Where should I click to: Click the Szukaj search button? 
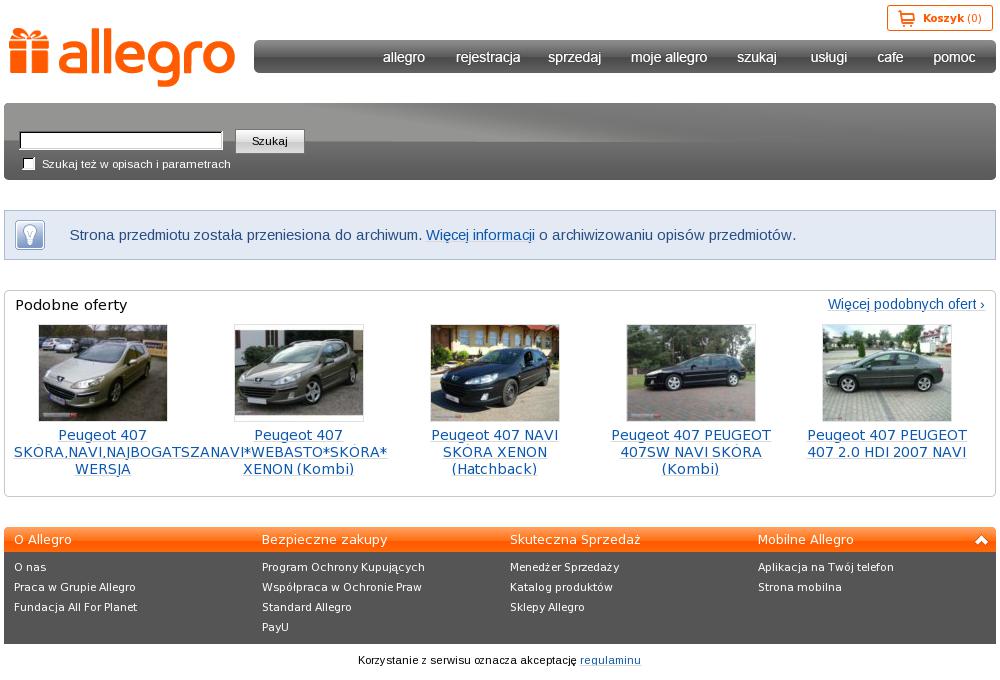click(x=270, y=141)
